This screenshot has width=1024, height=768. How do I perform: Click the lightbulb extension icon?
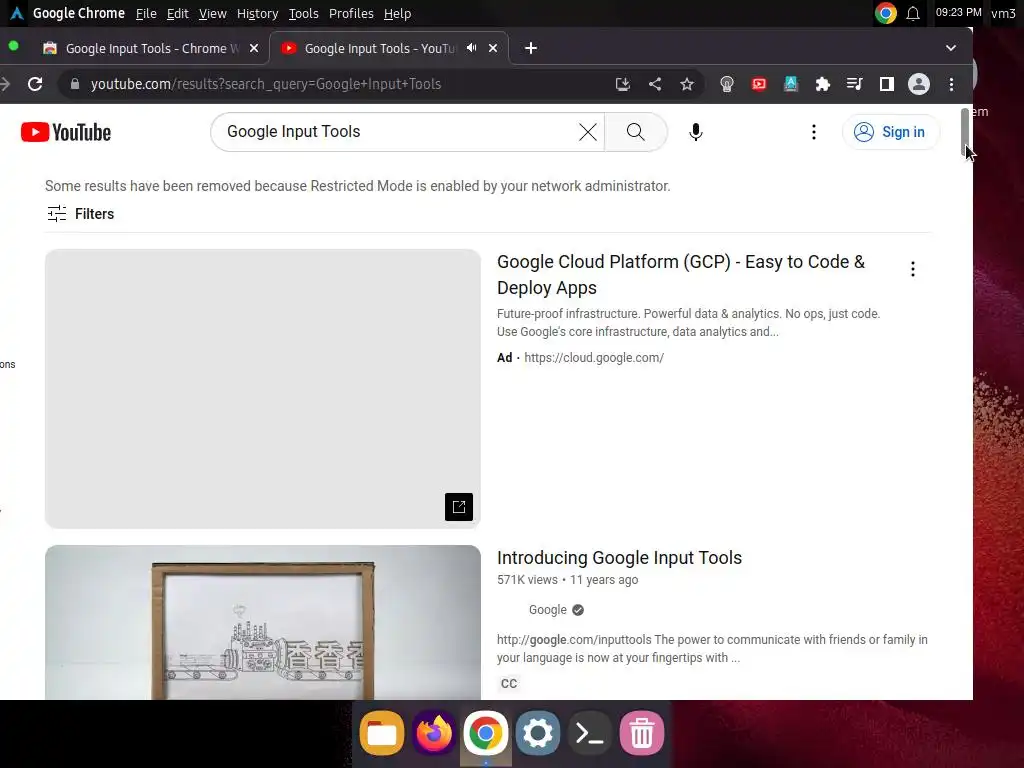coord(726,84)
